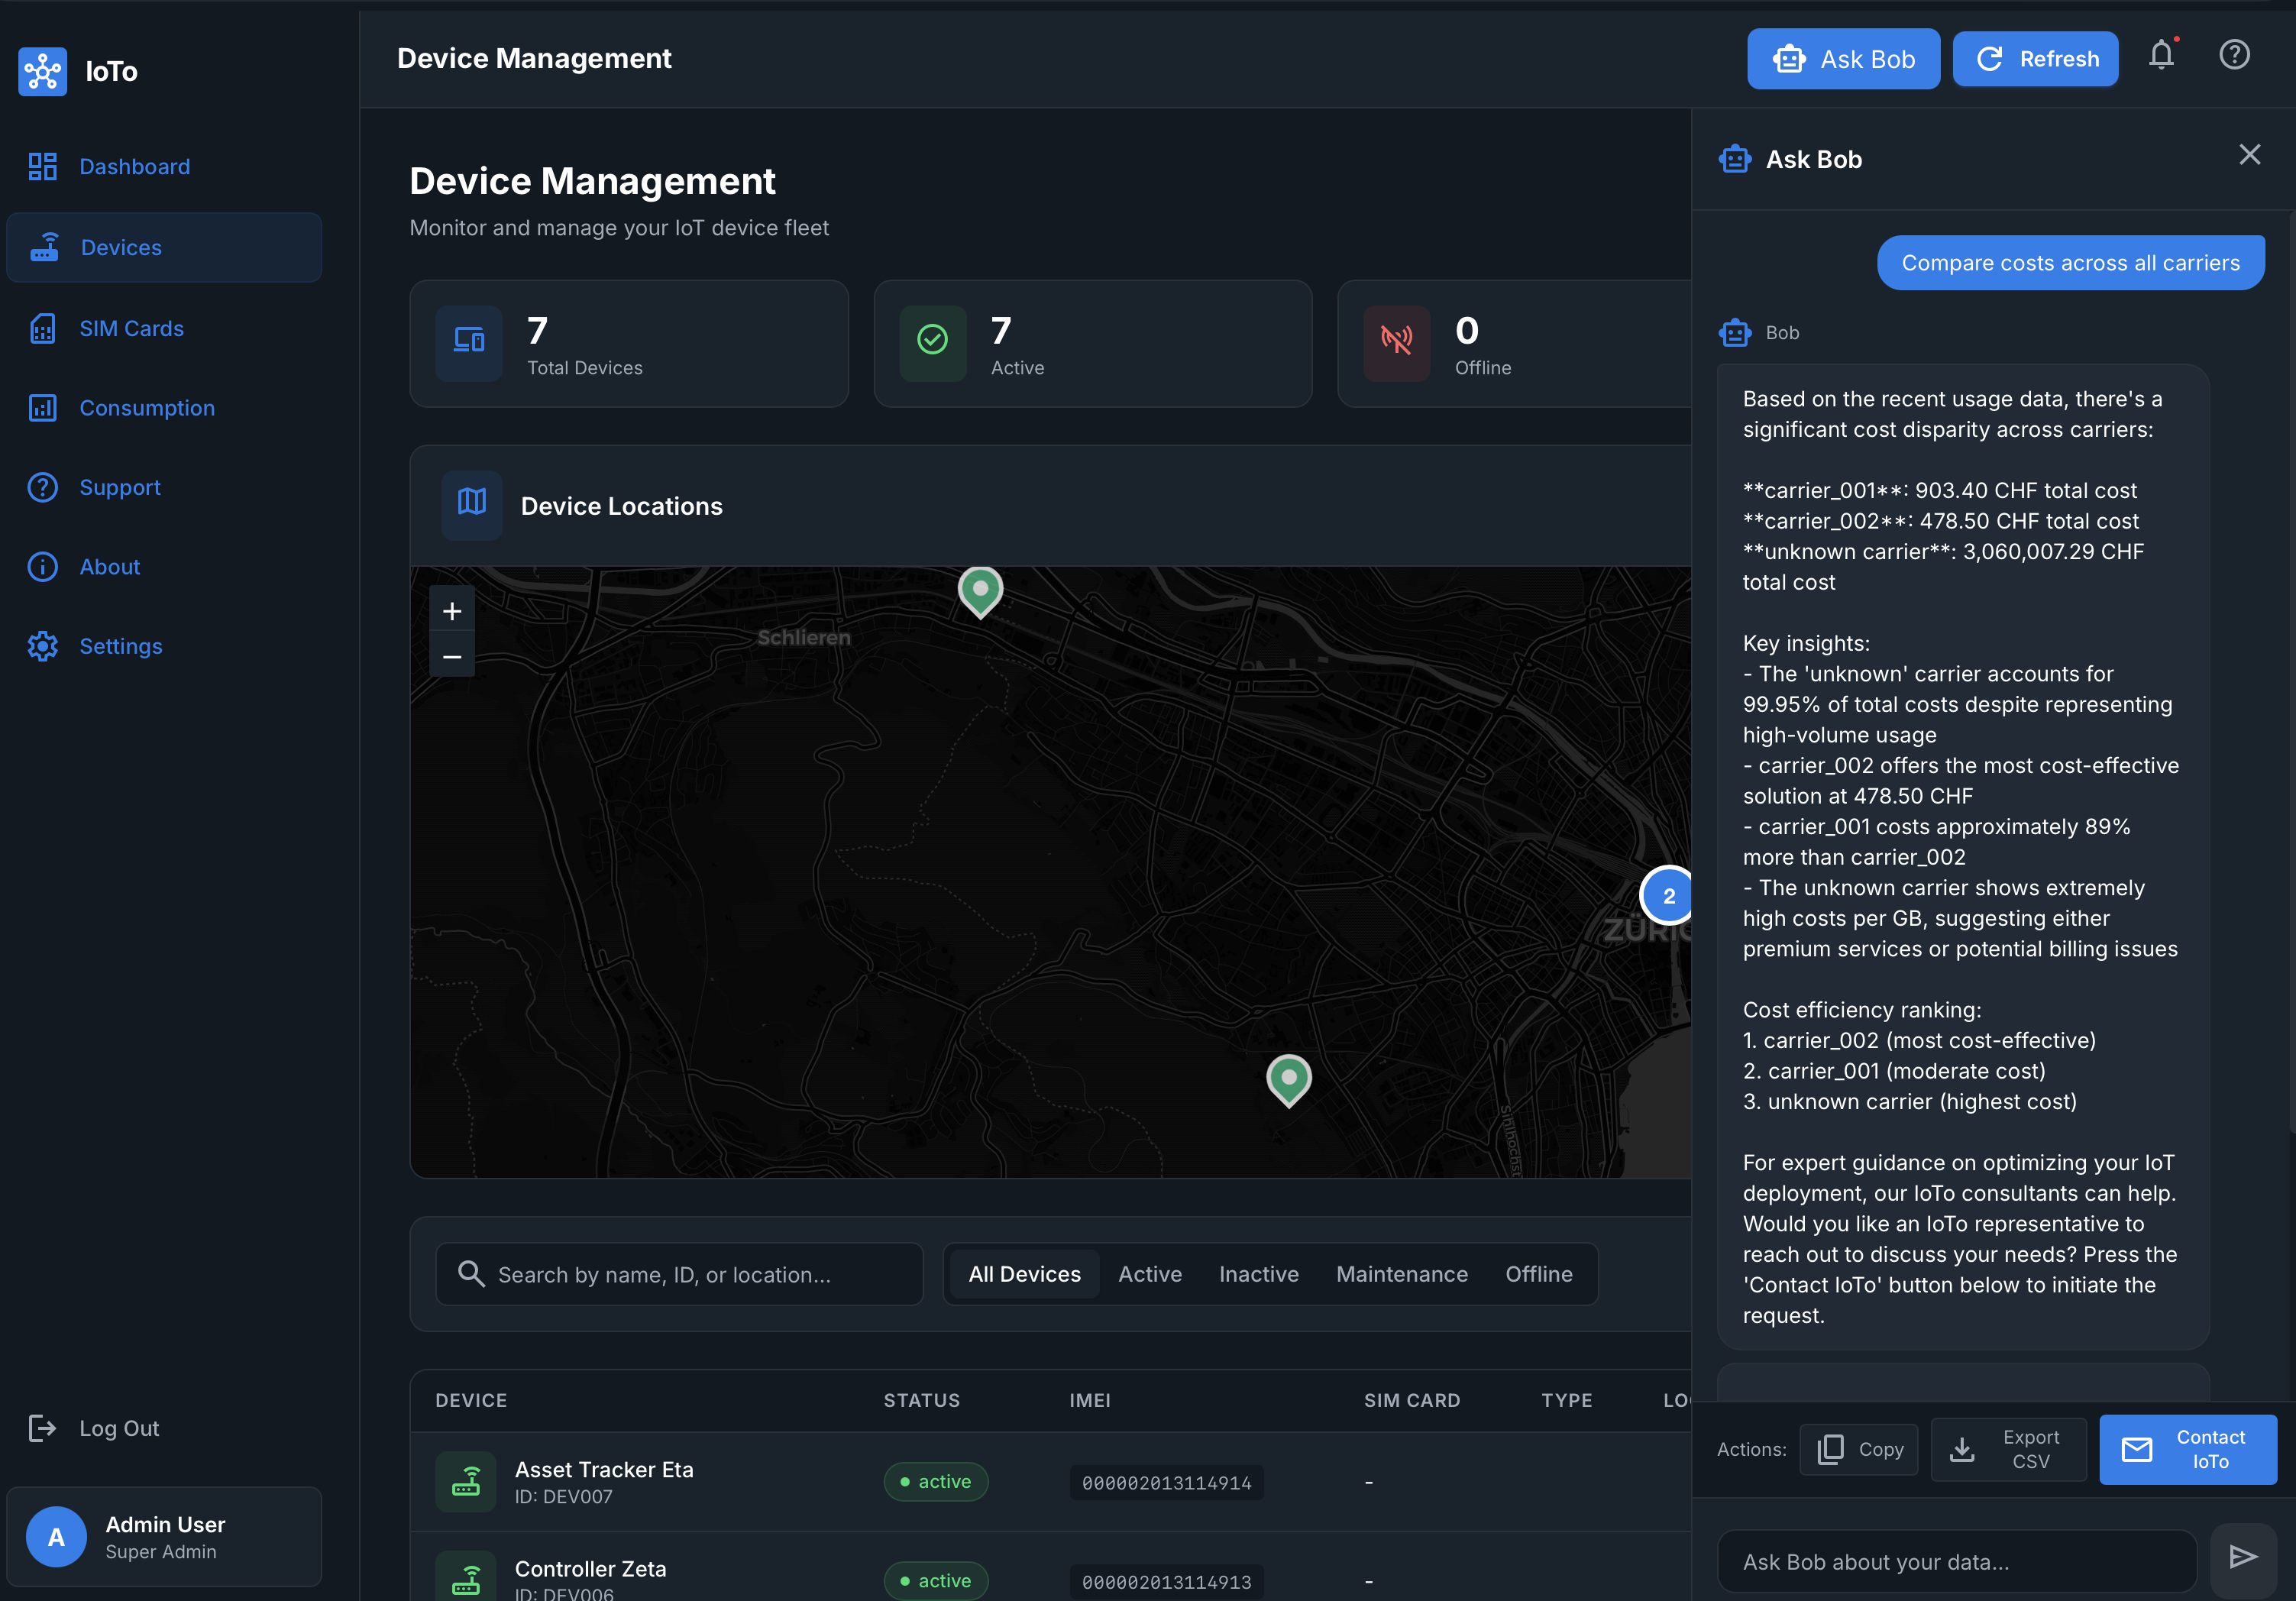The width and height of the screenshot is (2296, 1601).
Task: Click the Bob robot avatar in the chat
Action: pos(1734,332)
